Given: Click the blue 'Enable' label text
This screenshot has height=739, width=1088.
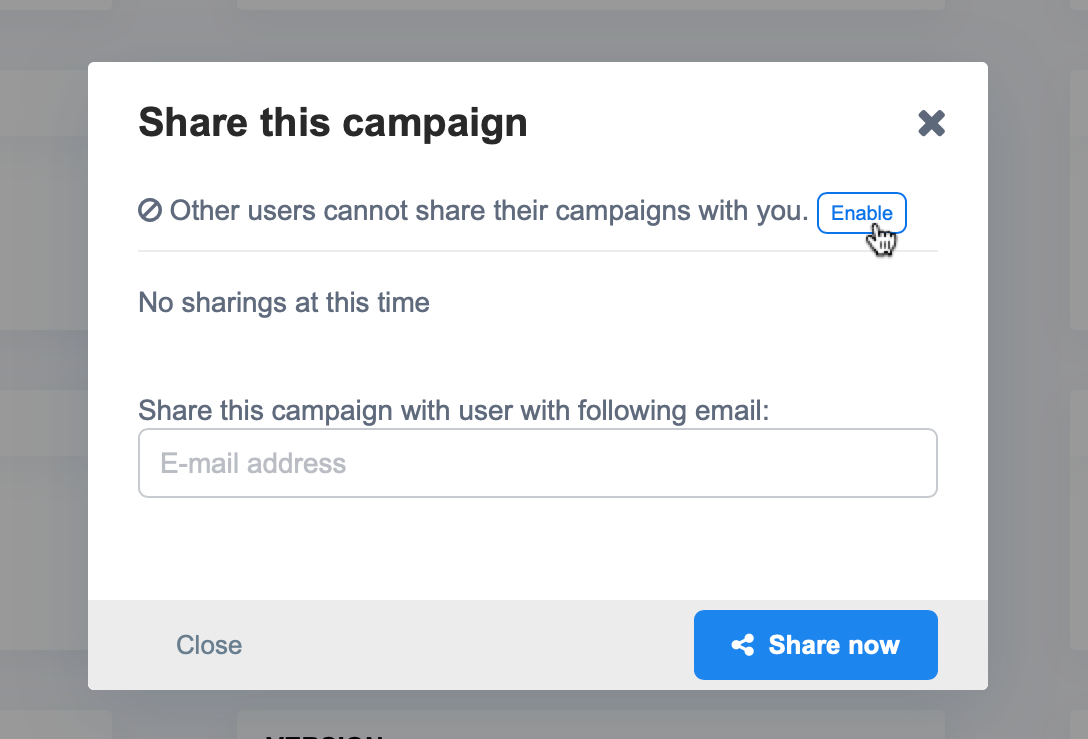Looking at the screenshot, I should click(x=861, y=213).
